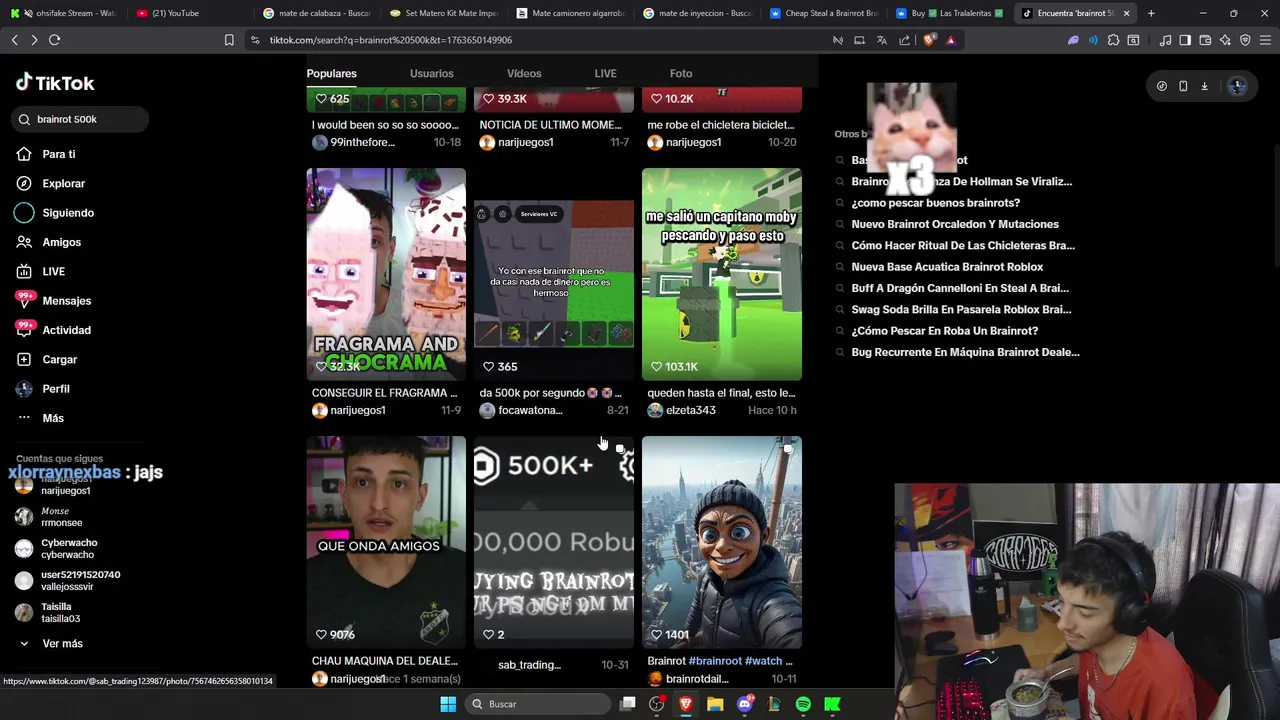Open the 'da 500k por segundo' video thumbnail
Image resolution: width=1280 pixels, height=720 pixels.
[554, 274]
